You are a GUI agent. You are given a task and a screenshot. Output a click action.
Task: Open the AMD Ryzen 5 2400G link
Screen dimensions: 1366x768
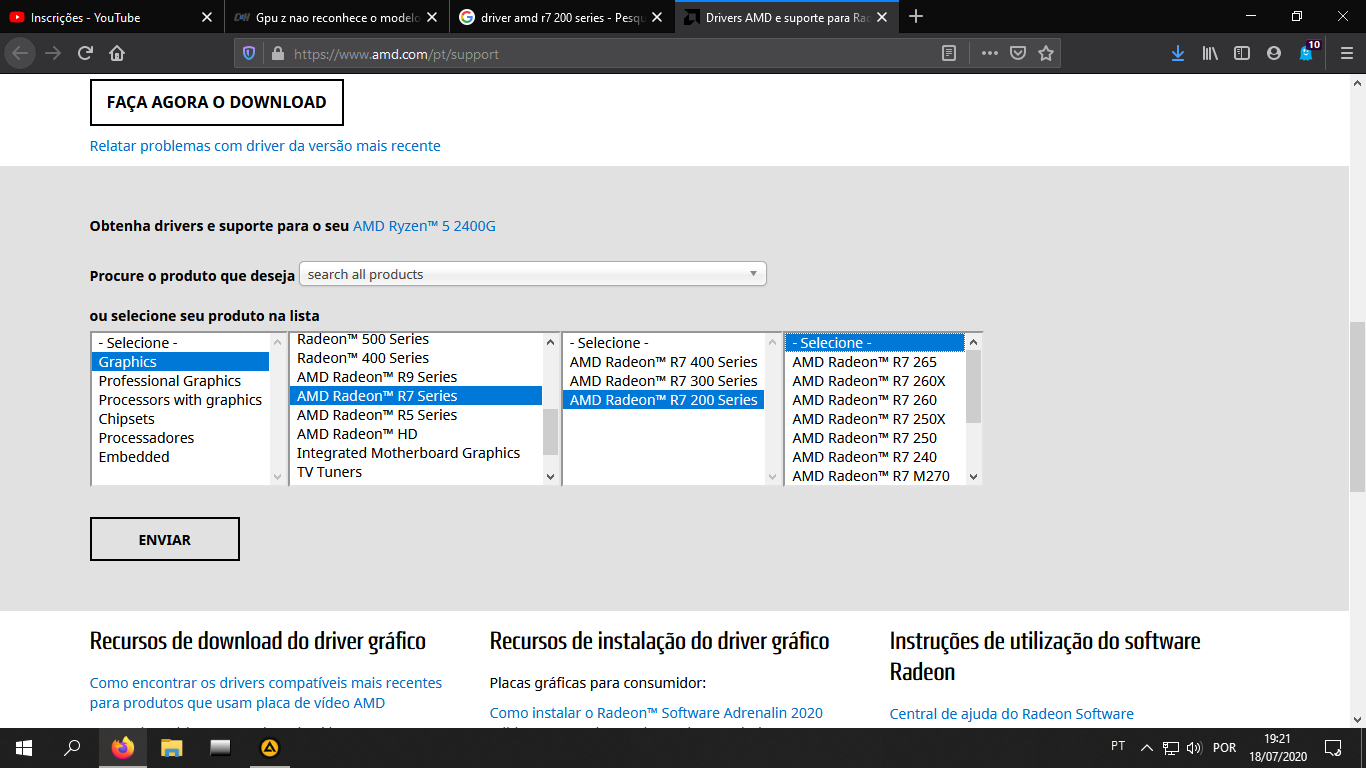coord(424,226)
